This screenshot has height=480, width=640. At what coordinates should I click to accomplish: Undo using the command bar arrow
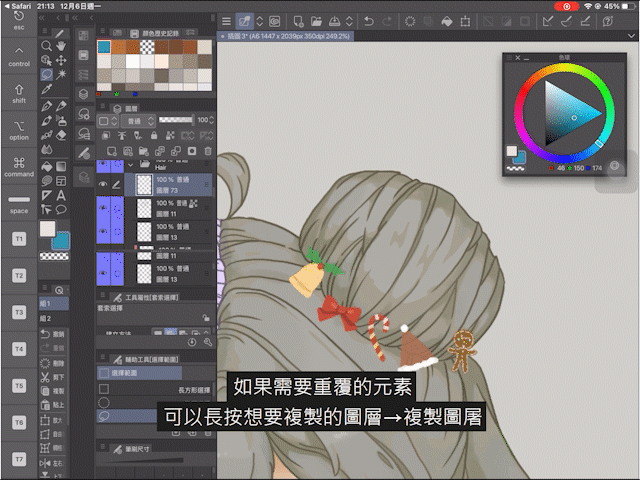point(369,21)
